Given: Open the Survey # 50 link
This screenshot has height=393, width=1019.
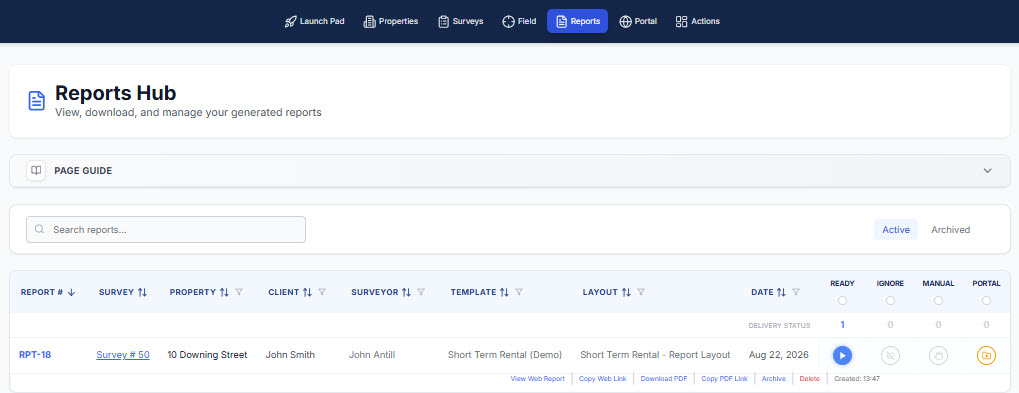Looking at the screenshot, I should (x=123, y=355).
